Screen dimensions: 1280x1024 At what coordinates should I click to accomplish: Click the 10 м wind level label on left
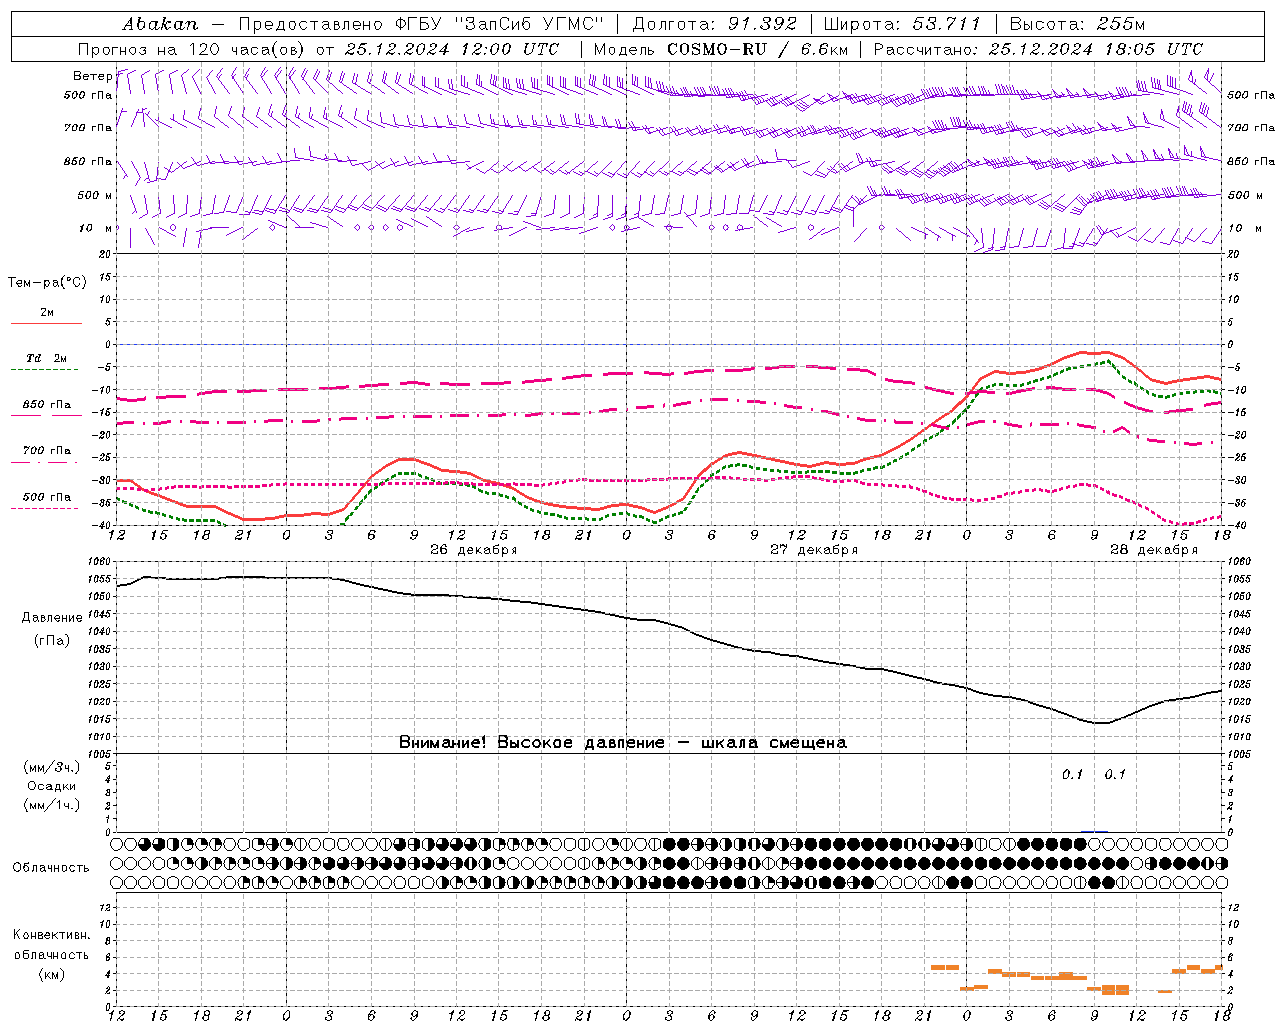[x=96, y=228]
